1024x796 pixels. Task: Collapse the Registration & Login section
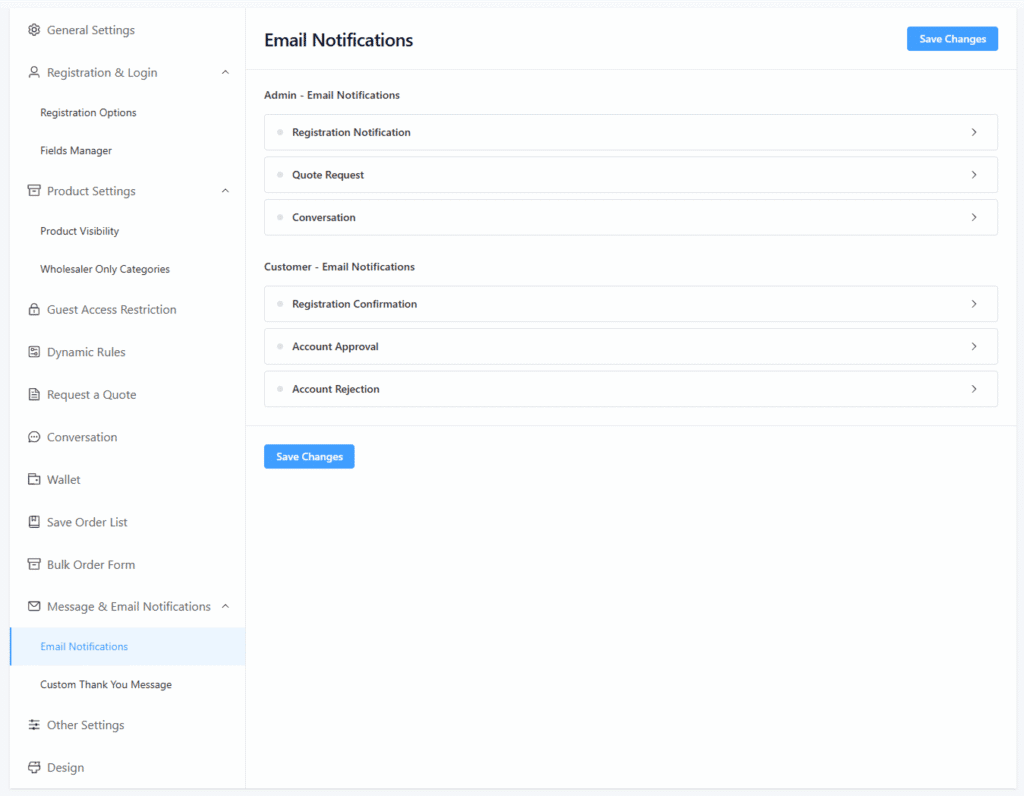pos(225,72)
